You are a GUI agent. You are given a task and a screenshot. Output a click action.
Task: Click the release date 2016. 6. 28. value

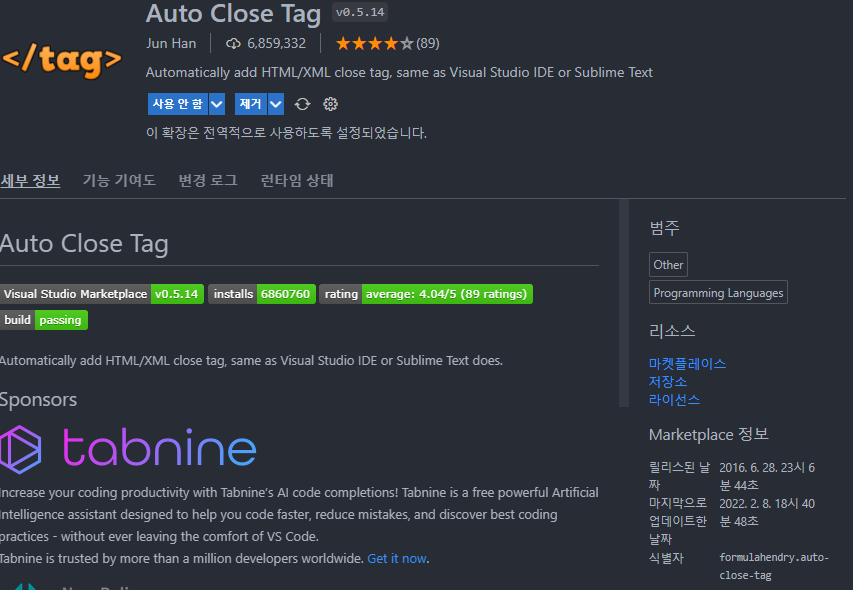pyautogui.click(x=767, y=476)
